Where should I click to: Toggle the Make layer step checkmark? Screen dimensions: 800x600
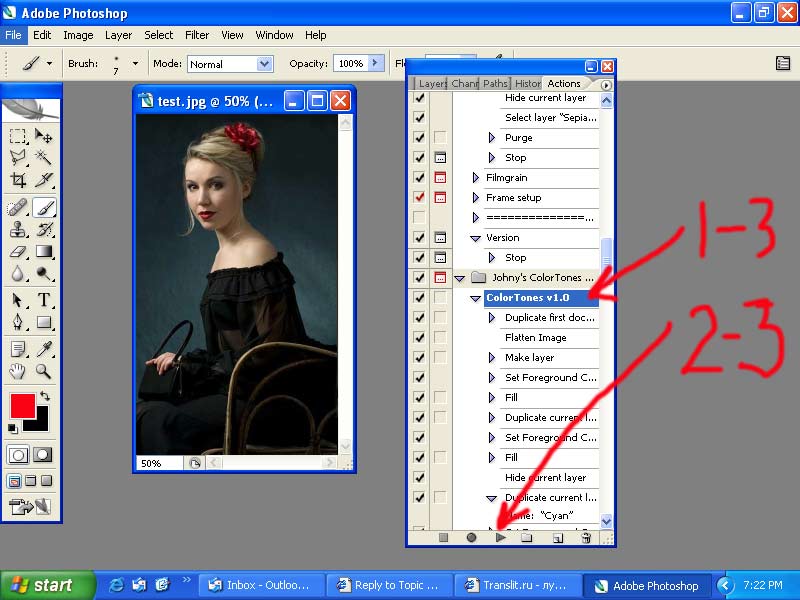tap(419, 357)
